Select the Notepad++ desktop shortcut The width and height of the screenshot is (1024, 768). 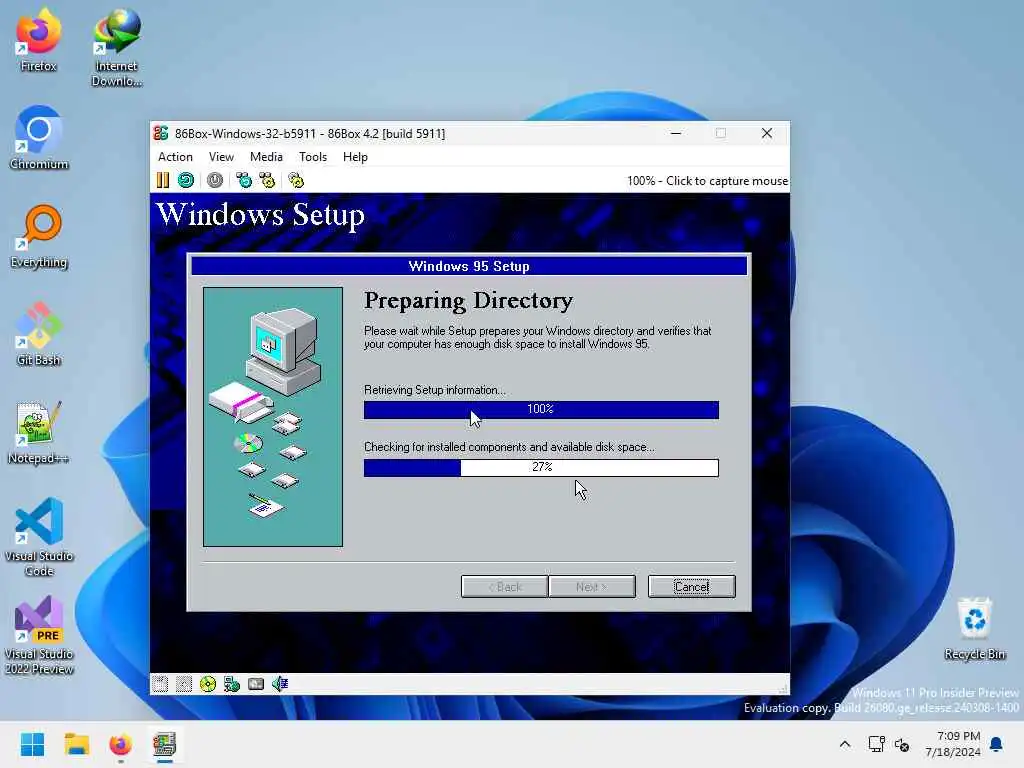pos(39,432)
